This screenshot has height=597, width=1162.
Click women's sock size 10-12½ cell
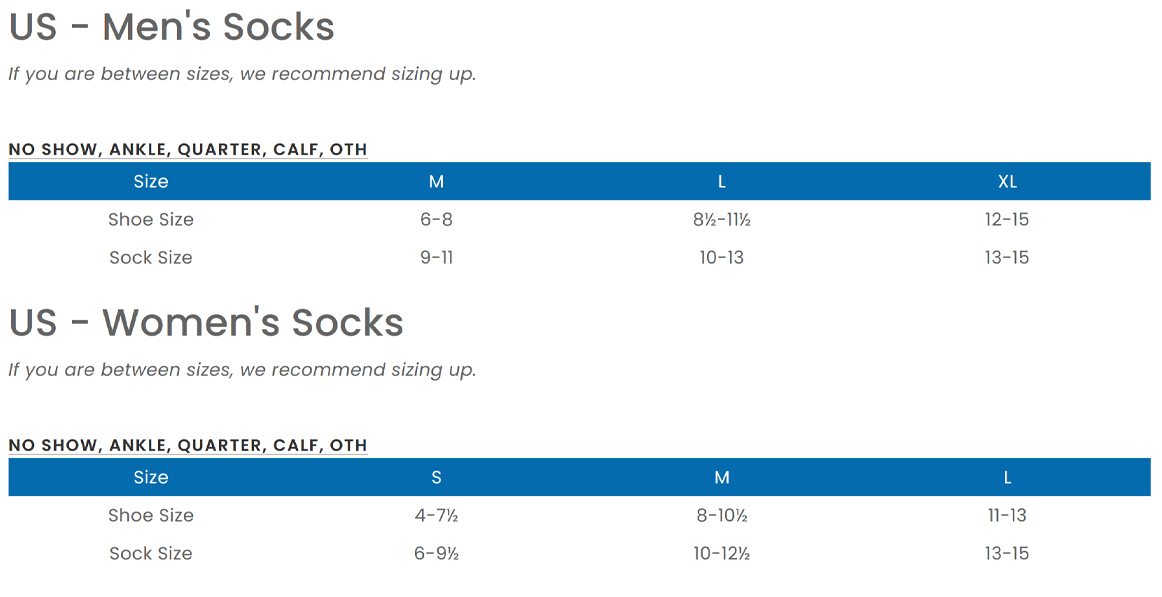click(722, 554)
